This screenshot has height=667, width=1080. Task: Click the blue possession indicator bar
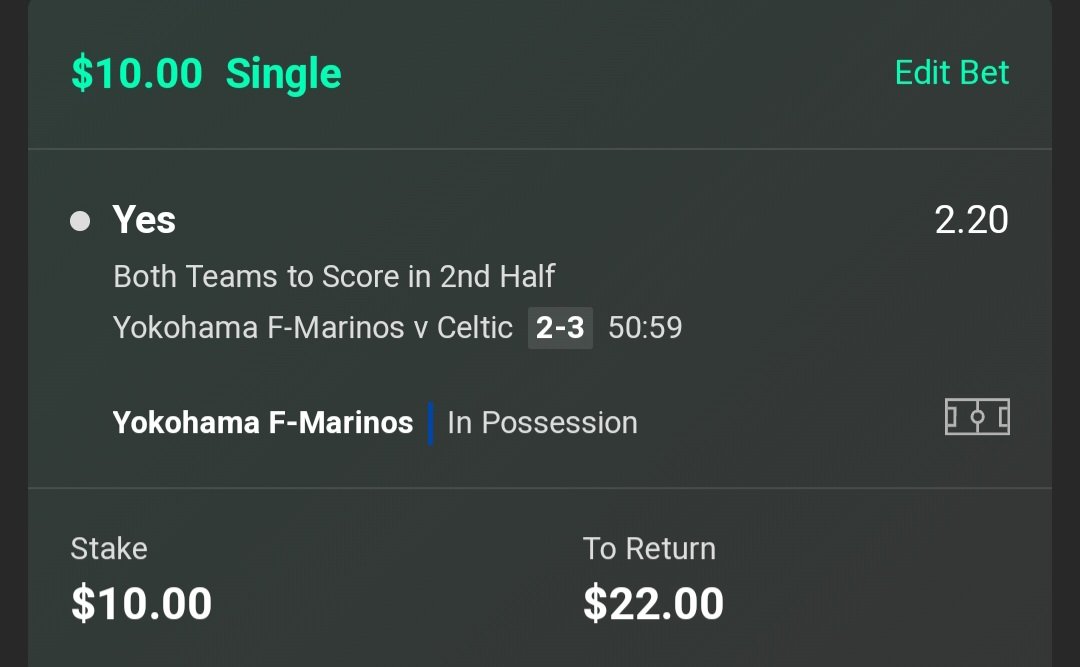tap(430, 423)
